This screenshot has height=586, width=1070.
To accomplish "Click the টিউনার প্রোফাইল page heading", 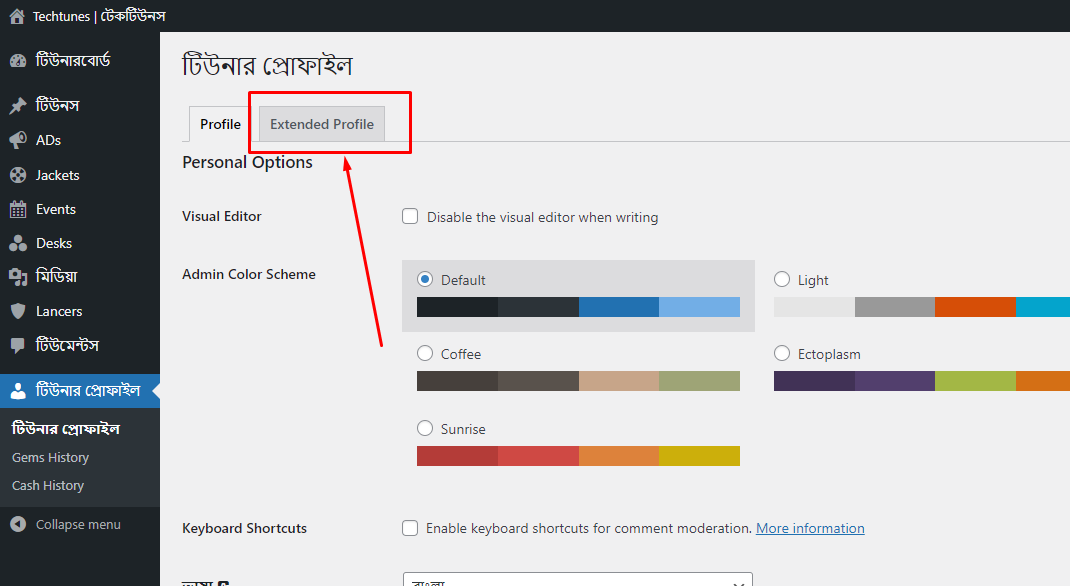I will click(x=267, y=65).
